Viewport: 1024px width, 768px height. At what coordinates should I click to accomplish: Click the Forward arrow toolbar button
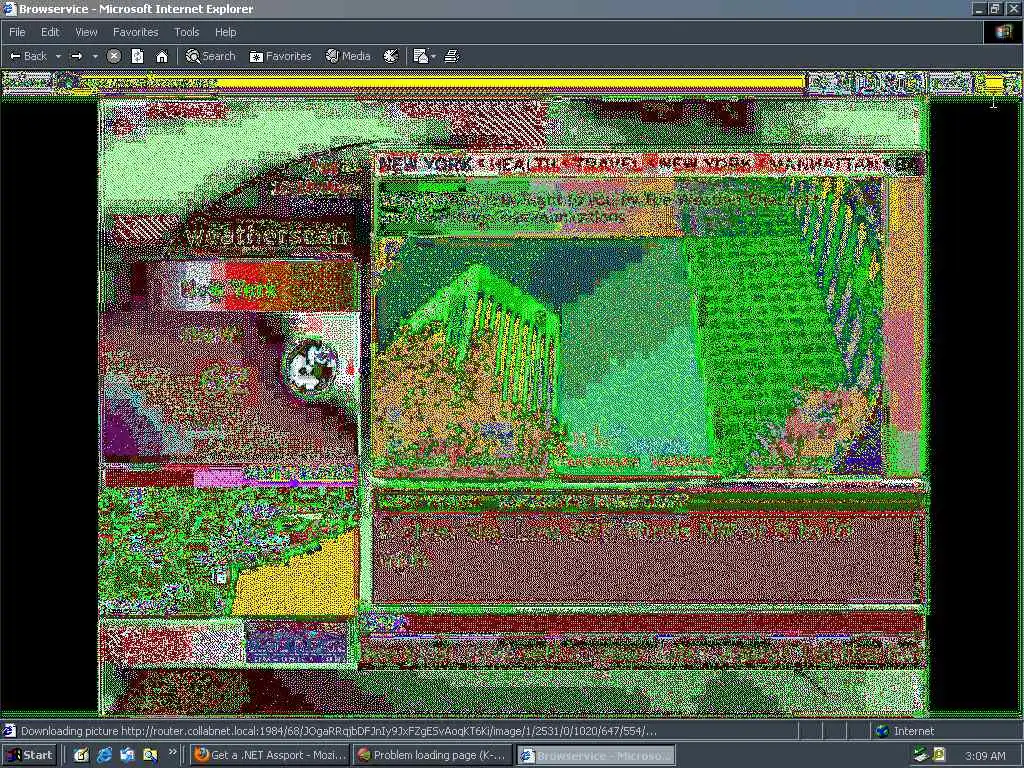click(77, 56)
